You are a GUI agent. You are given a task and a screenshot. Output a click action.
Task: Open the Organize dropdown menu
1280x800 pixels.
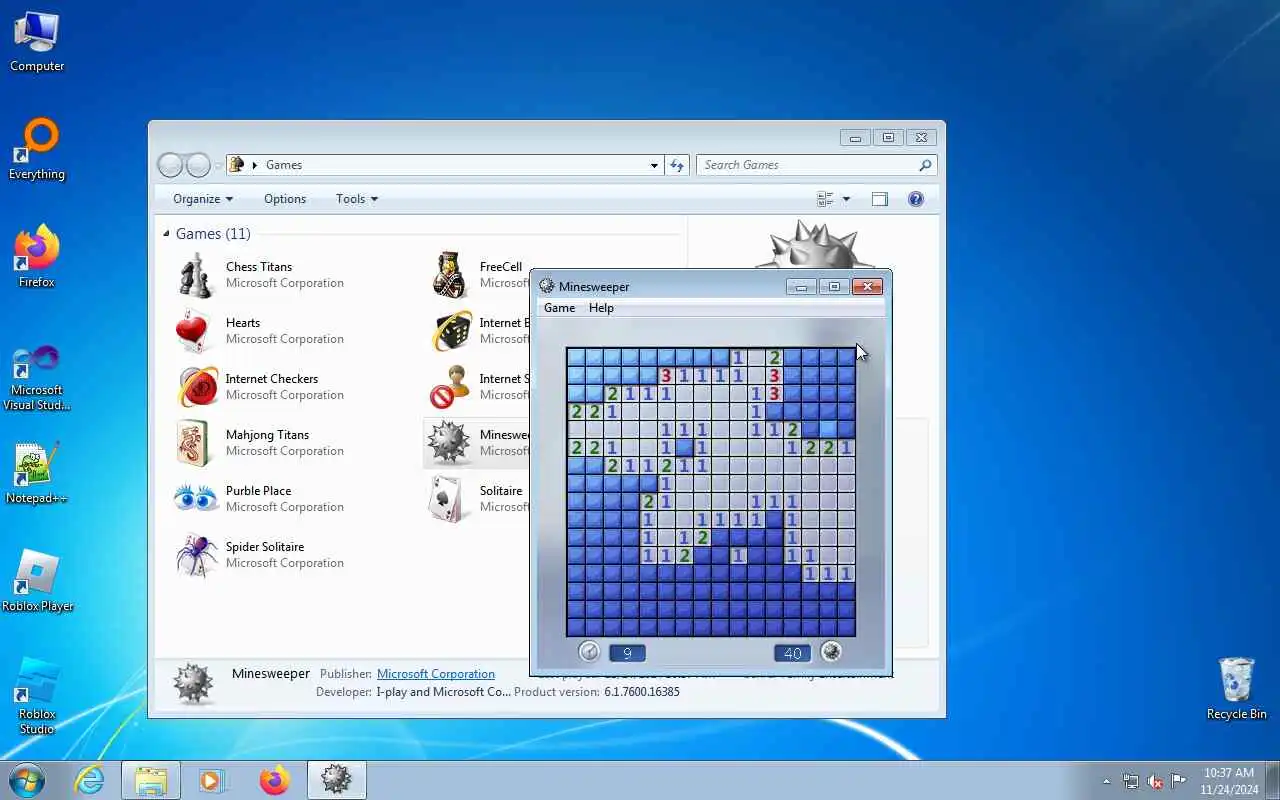pyautogui.click(x=203, y=199)
